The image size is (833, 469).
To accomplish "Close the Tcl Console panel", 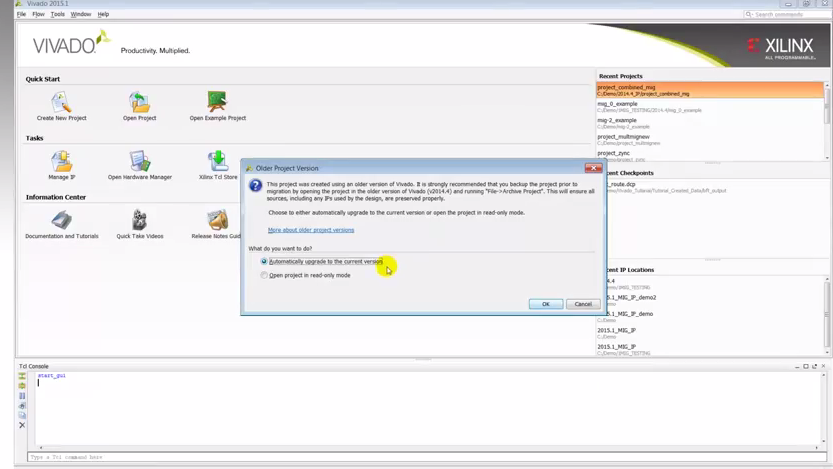I will pyautogui.click(x=823, y=366).
